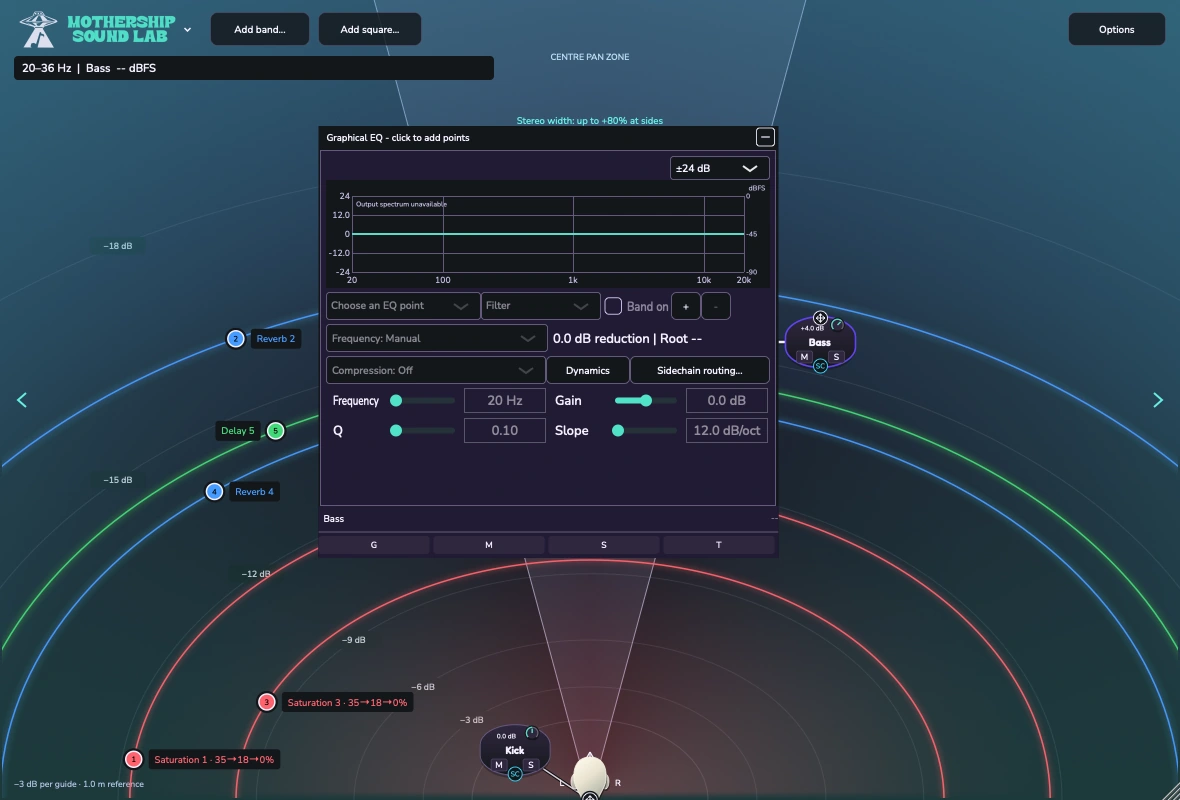Click the plus button to add EQ band

pyautogui.click(x=686, y=306)
